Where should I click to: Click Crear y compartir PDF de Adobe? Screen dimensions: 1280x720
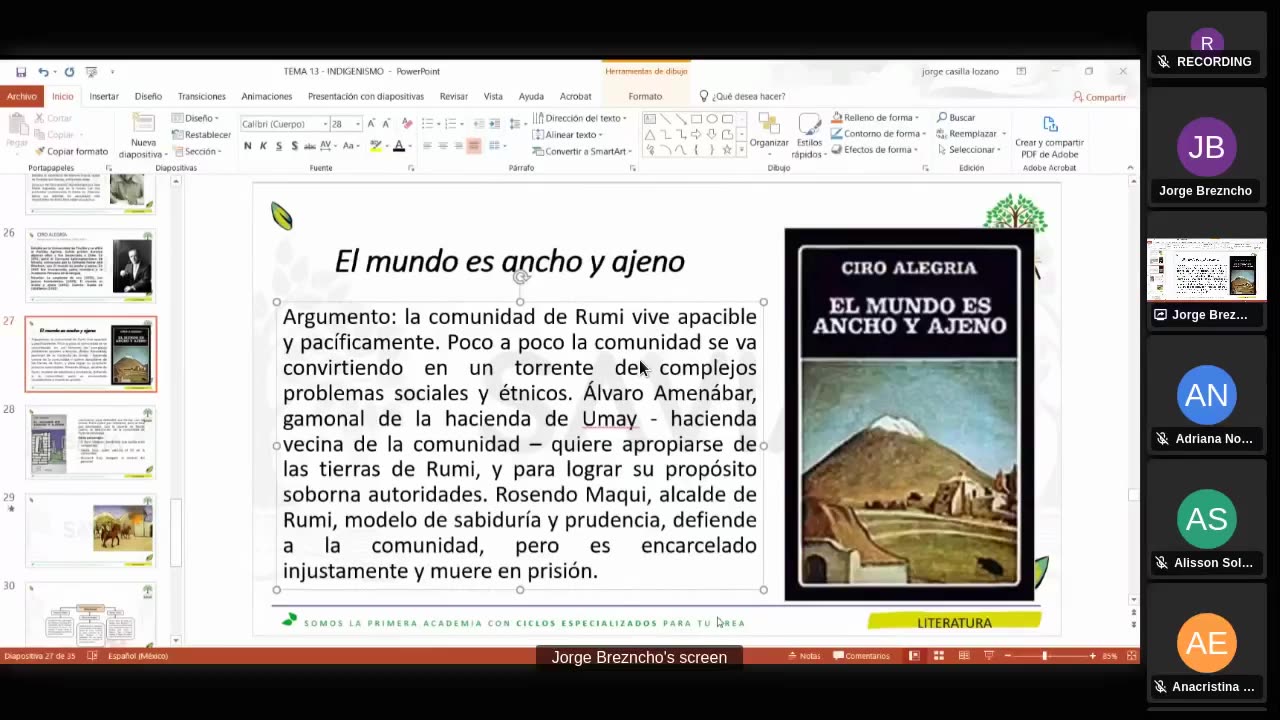1049,137
